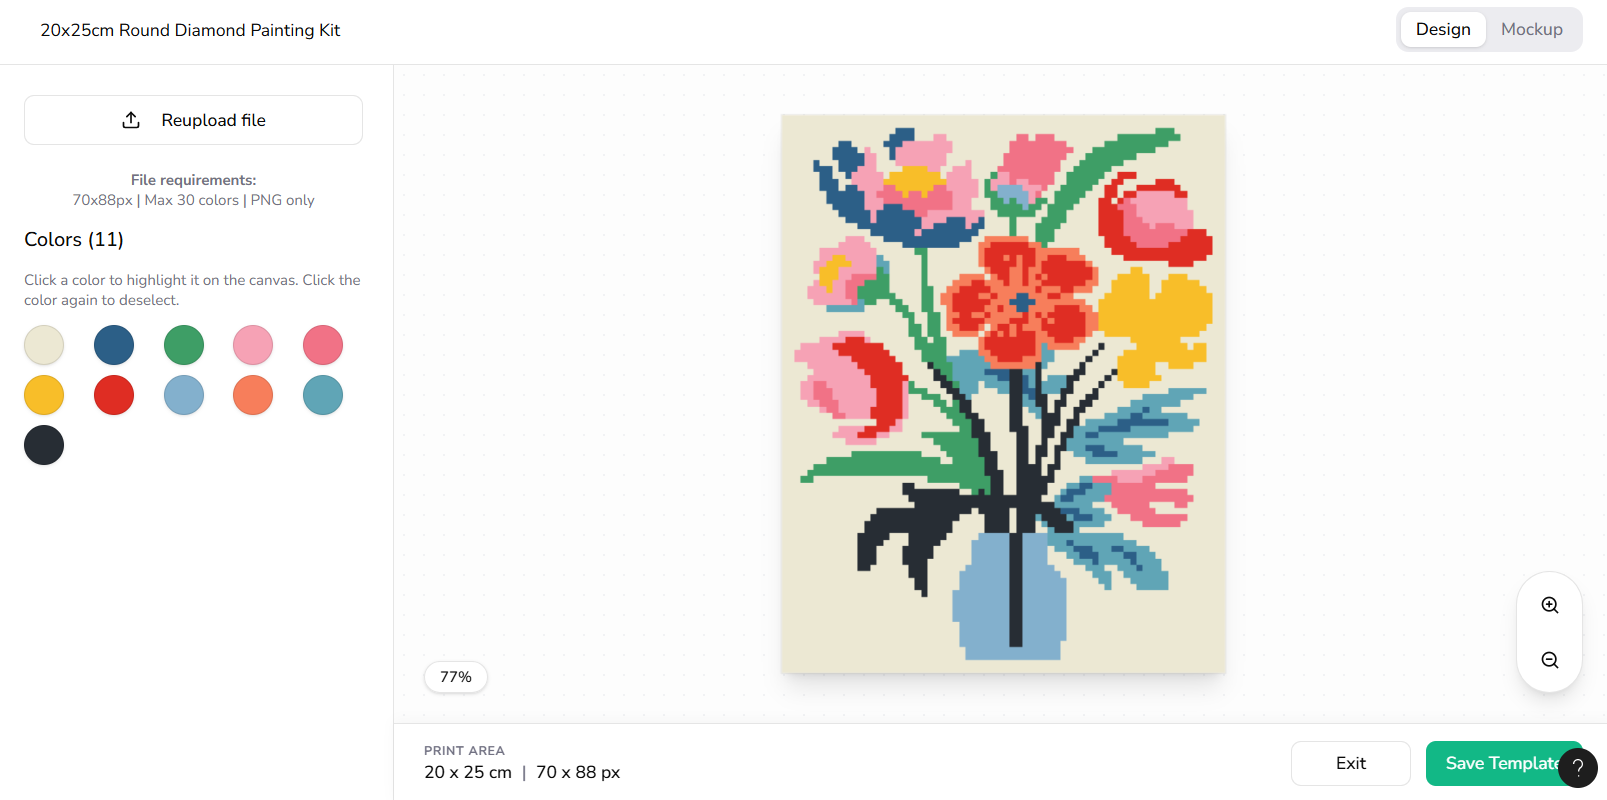Highlight the green color swatch
Screen dimensions: 1607x800
[x=184, y=345]
